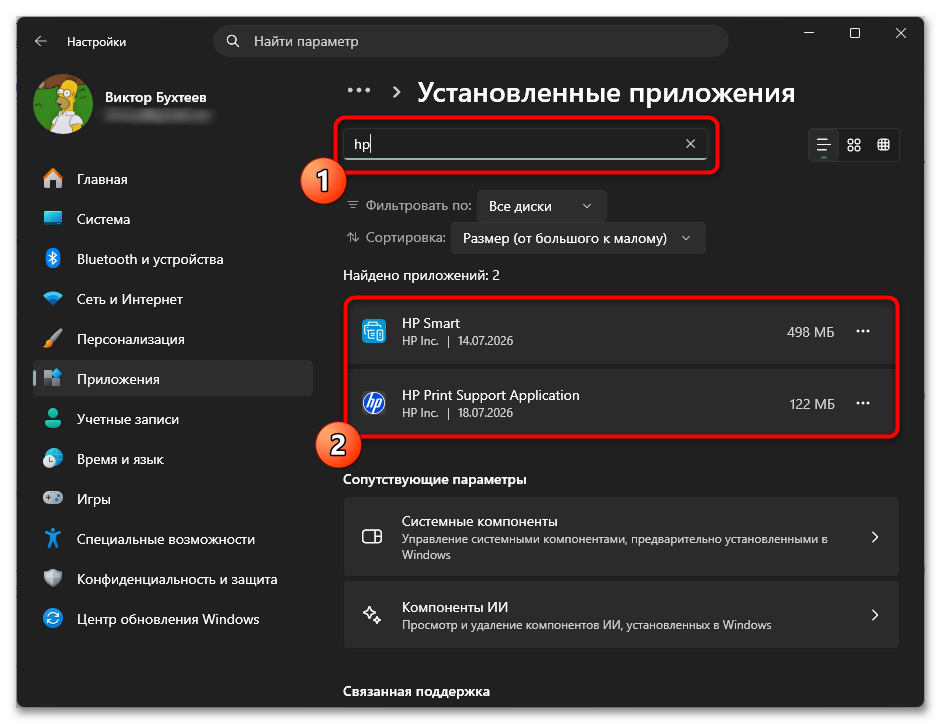
Task: Click the accessibility figure icon in sidebar
Action: point(53,538)
